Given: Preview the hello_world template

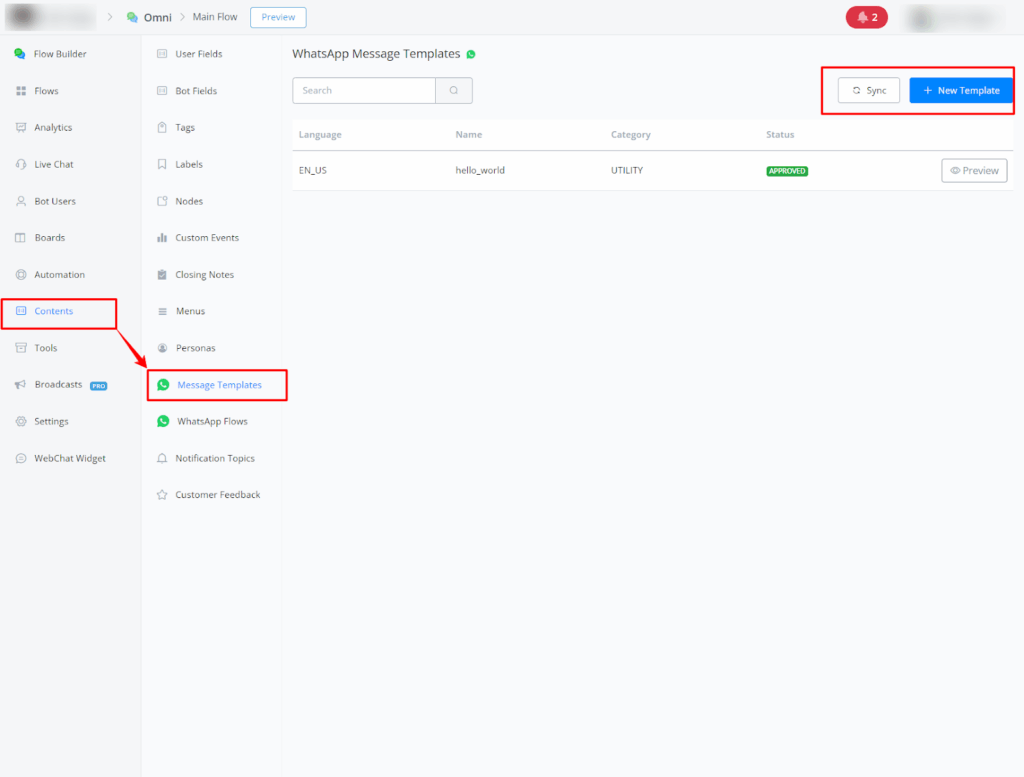Looking at the screenshot, I should [x=974, y=171].
